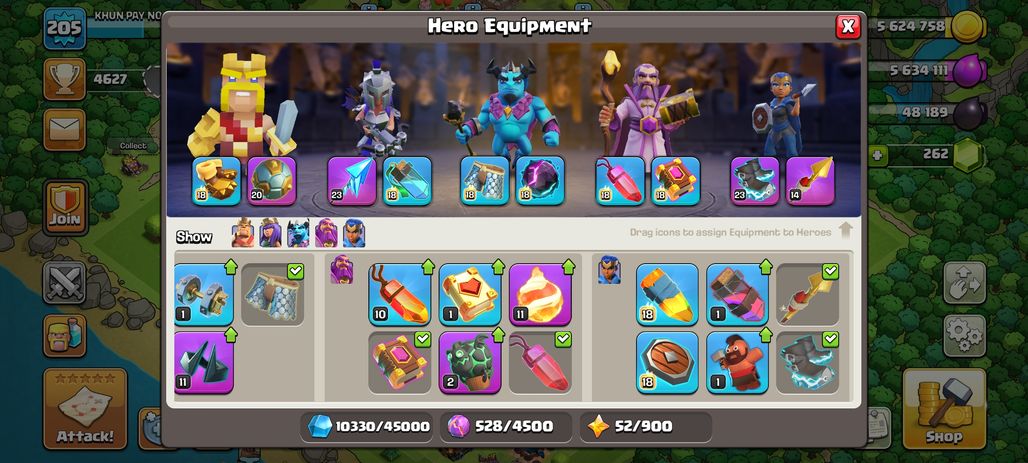The height and width of the screenshot is (463, 1028).
Task: Tap the upgrade arrow on Life Gem
Action: pos(428,267)
